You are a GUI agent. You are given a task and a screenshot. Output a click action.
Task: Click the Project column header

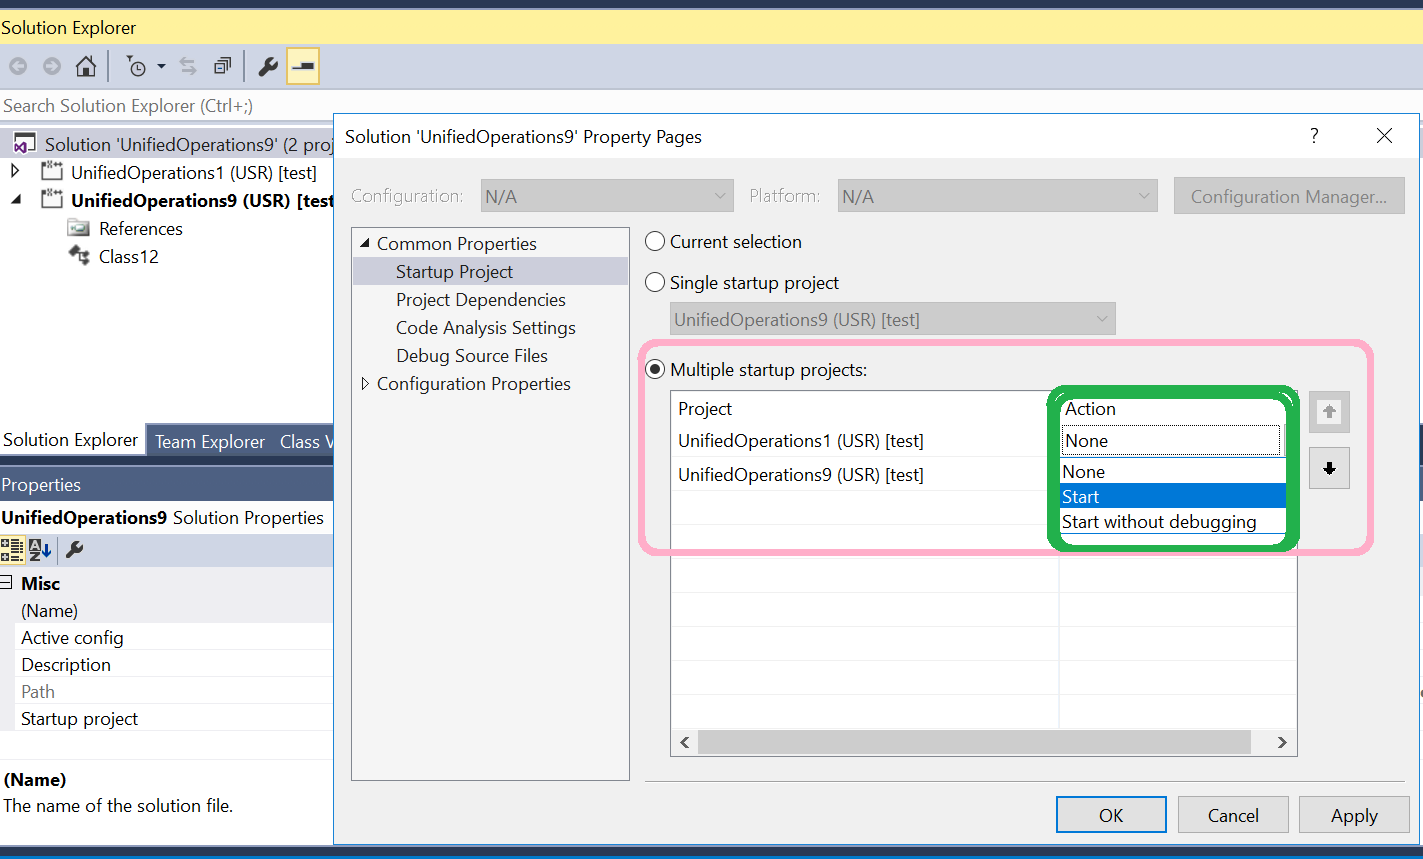865,408
